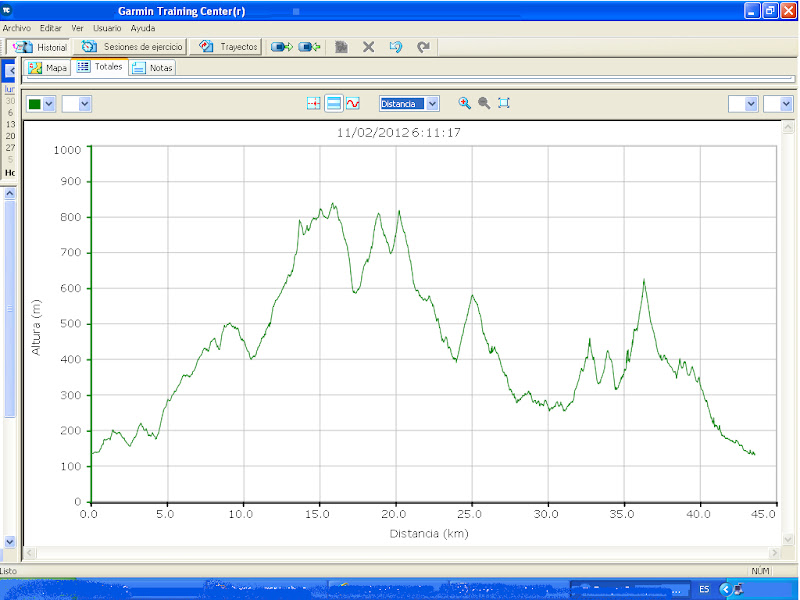Click the chart horizontal scroll-right arrow

coord(774,553)
